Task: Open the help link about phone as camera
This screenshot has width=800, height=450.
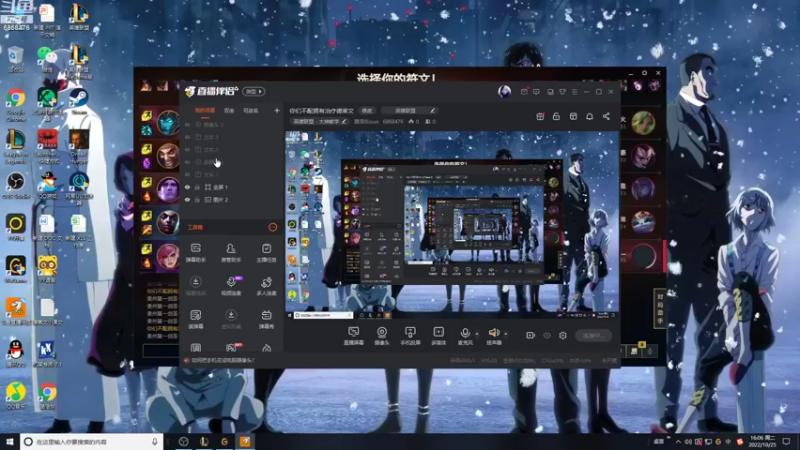Action: pyautogui.click(x=222, y=360)
